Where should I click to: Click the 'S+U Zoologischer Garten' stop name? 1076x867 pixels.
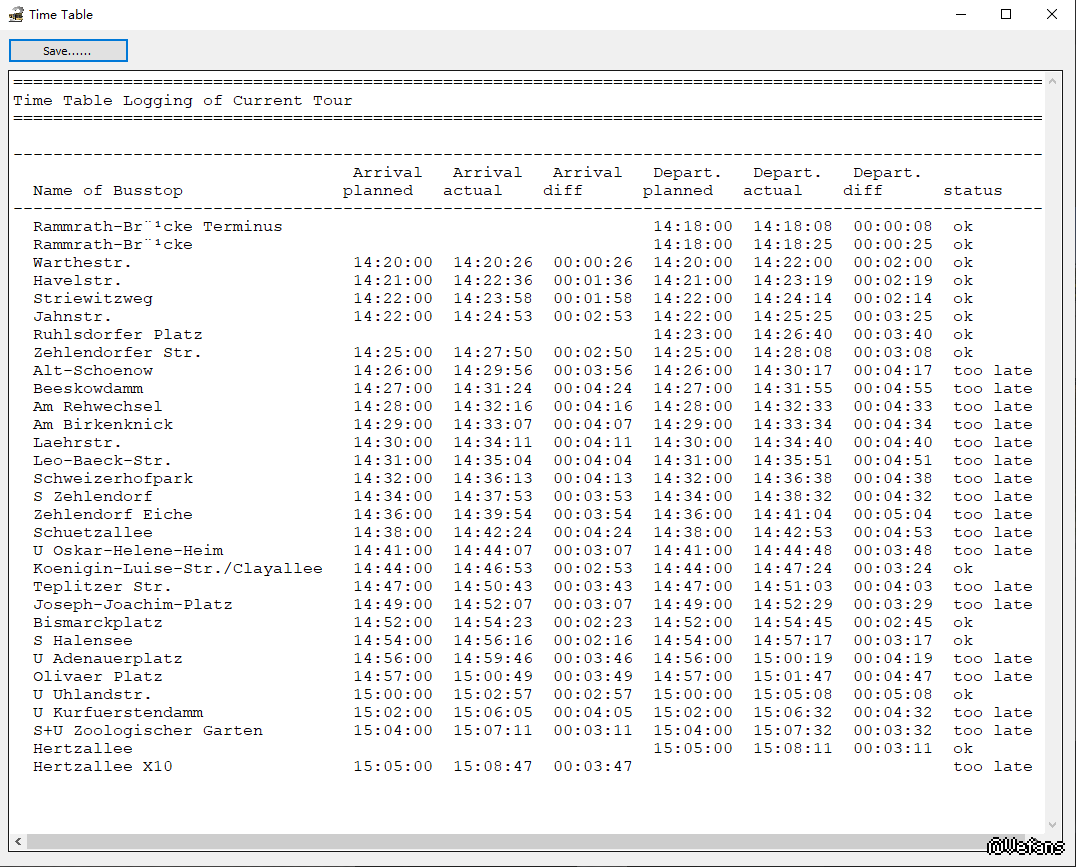pyautogui.click(x=147, y=730)
